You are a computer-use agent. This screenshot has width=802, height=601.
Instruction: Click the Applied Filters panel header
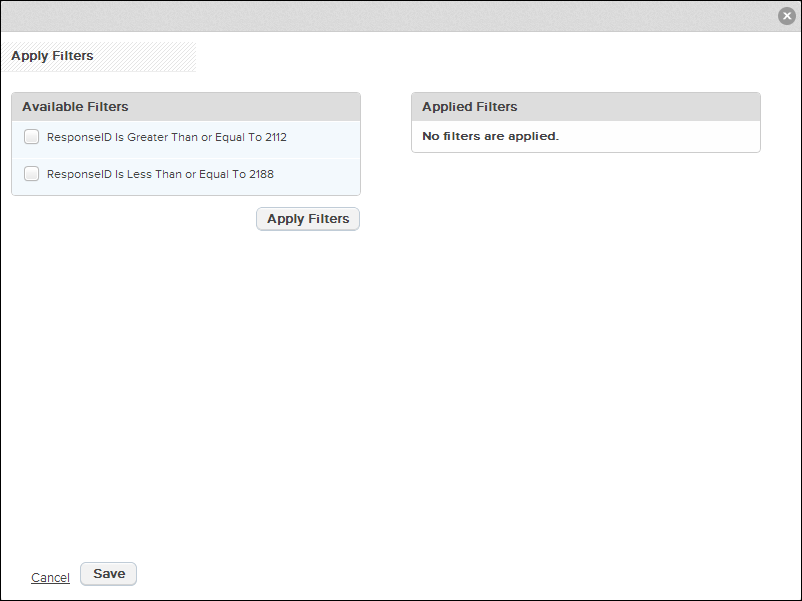[586, 107]
